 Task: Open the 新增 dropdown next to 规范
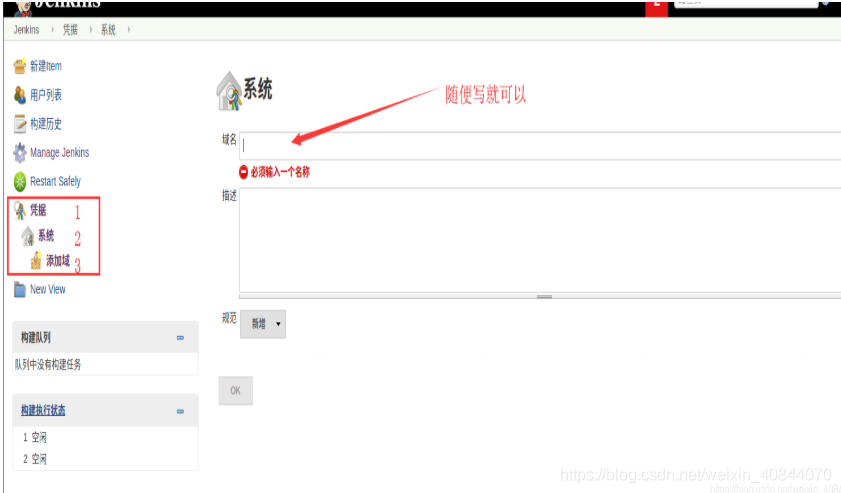click(x=263, y=324)
